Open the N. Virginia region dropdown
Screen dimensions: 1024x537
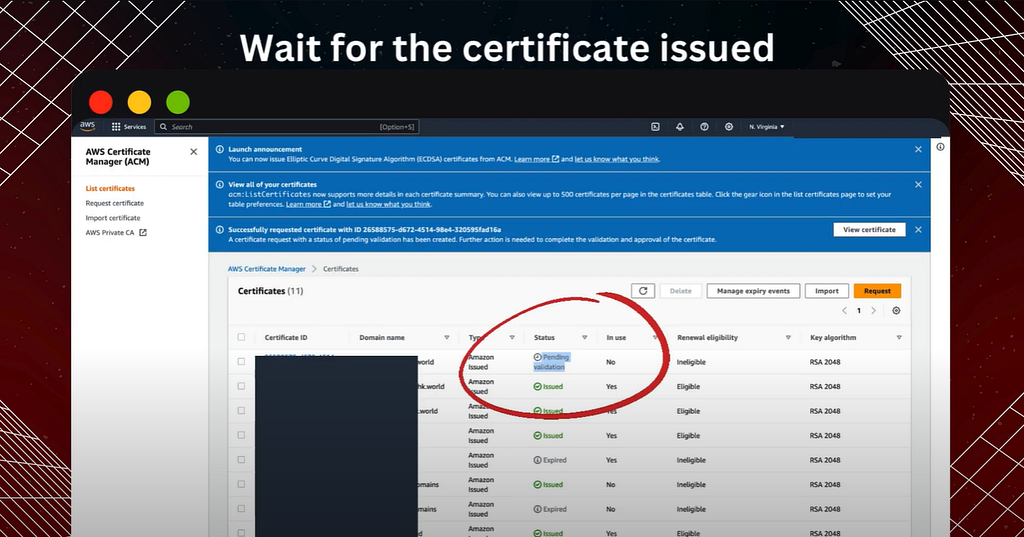(767, 127)
